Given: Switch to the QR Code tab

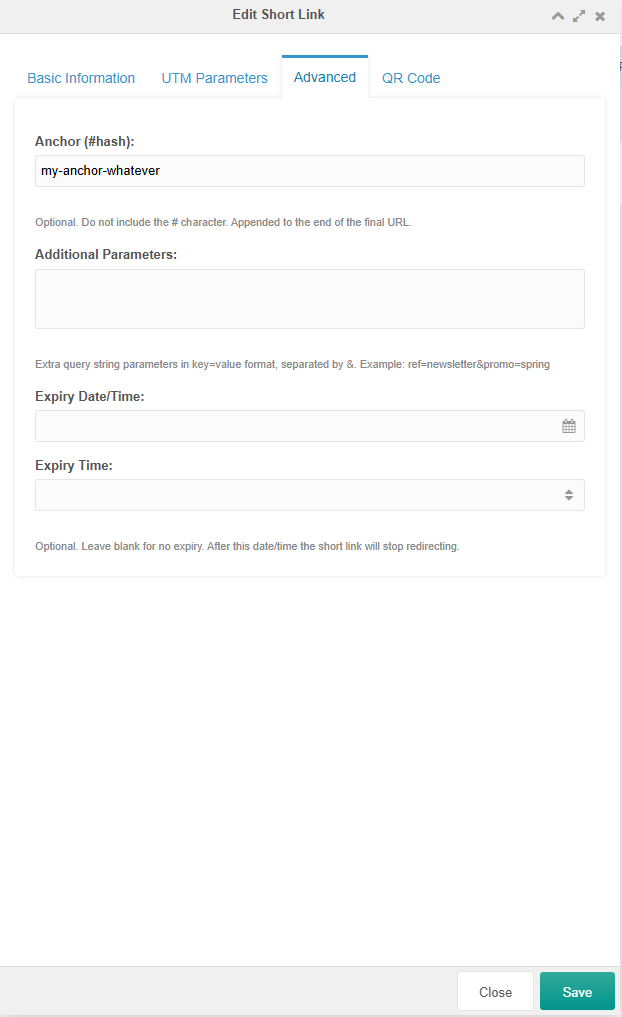Looking at the screenshot, I should coord(411,77).
